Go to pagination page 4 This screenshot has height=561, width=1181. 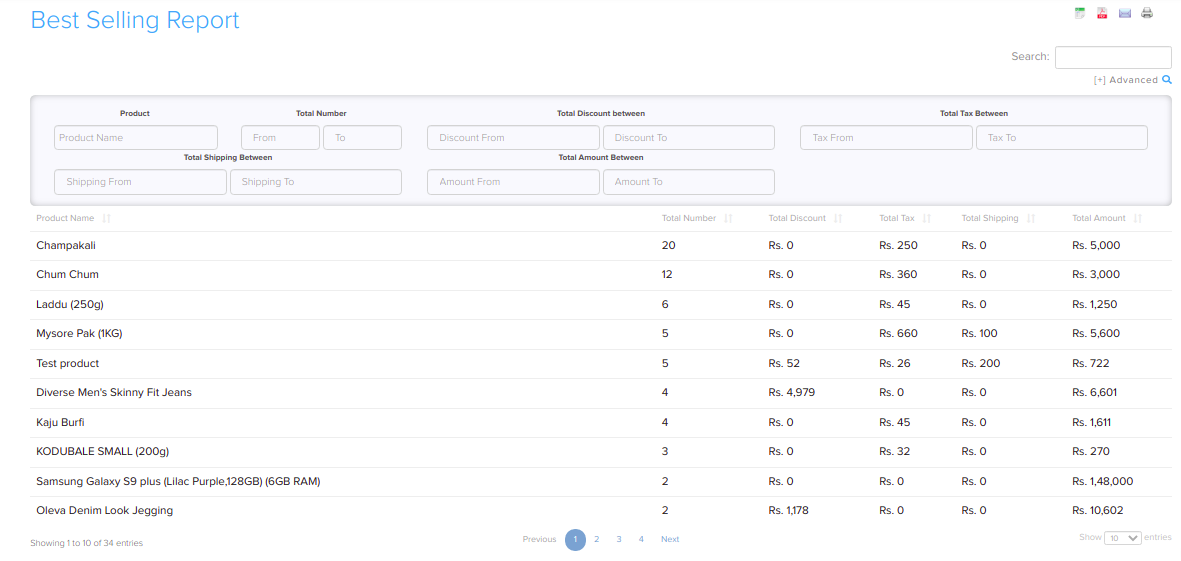pyautogui.click(x=642, y=539)
